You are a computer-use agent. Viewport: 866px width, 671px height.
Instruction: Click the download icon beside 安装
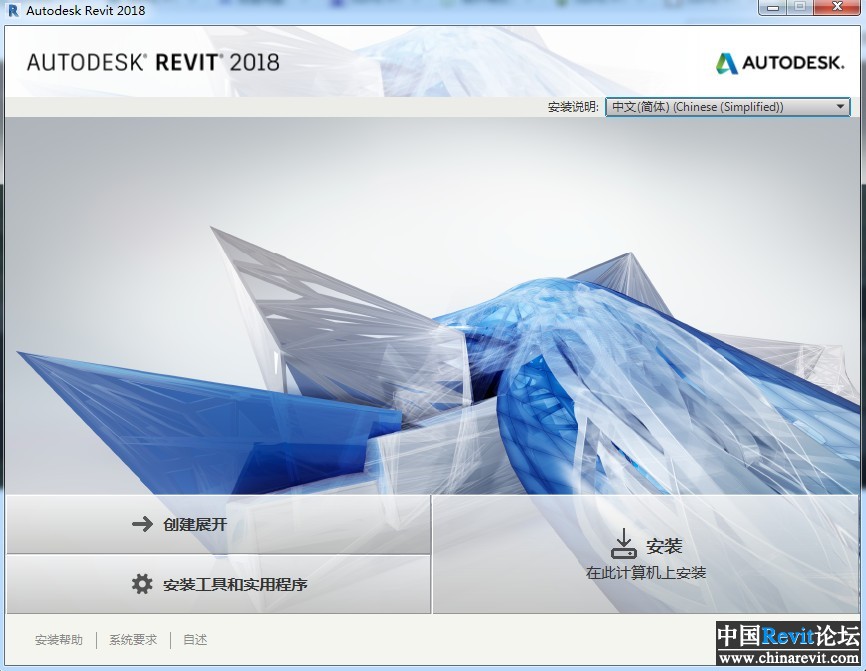click(624, 544)
